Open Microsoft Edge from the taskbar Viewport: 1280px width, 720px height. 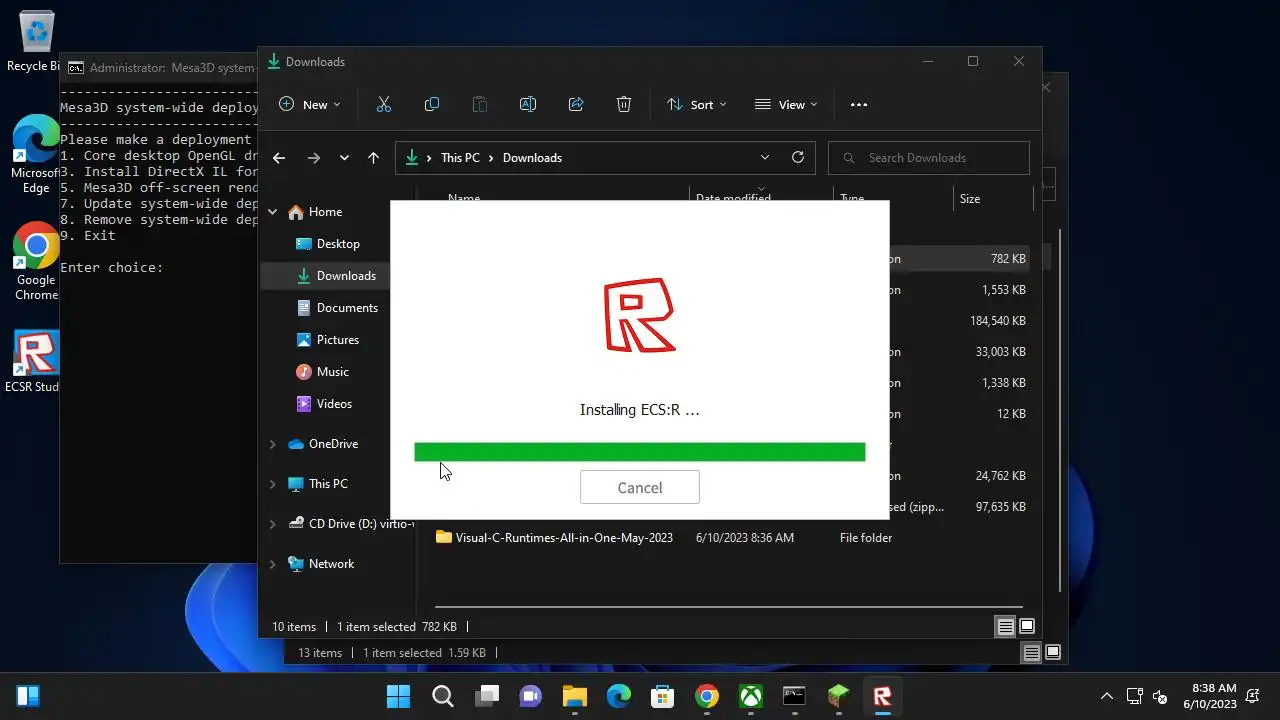tap(618, 696)
